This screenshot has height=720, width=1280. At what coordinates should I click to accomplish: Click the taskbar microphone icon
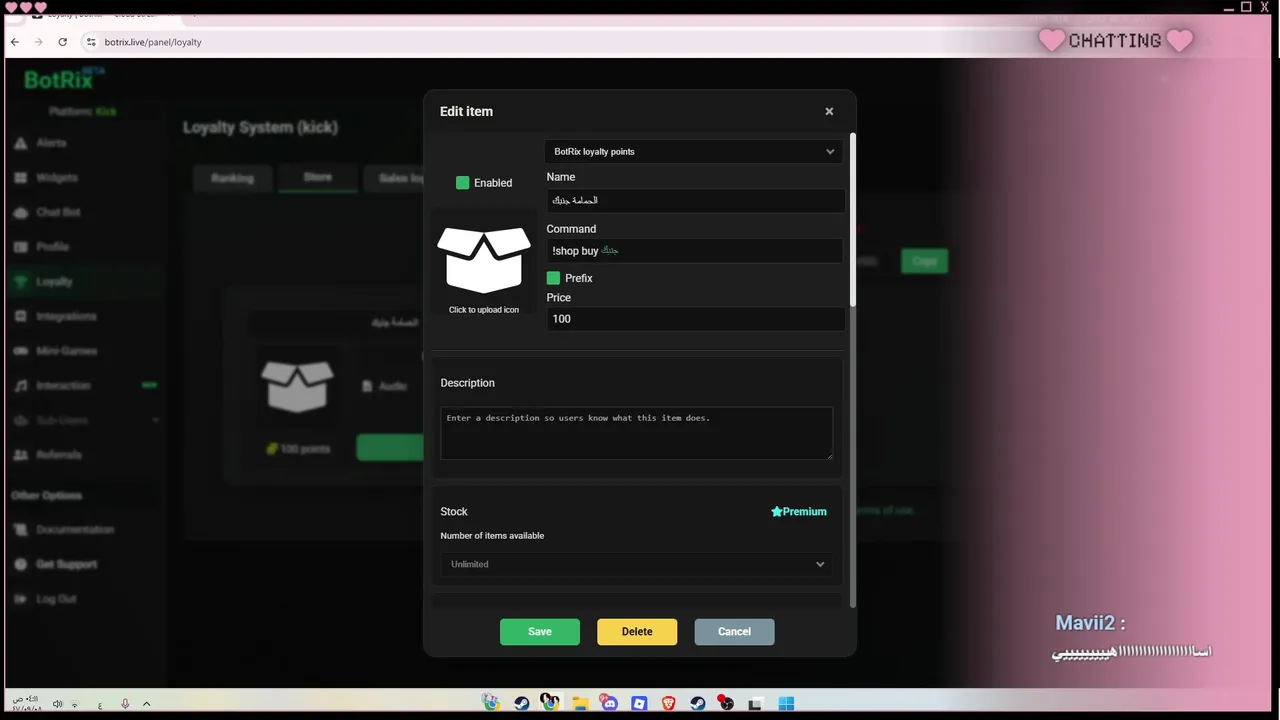(x=125, y=704)
